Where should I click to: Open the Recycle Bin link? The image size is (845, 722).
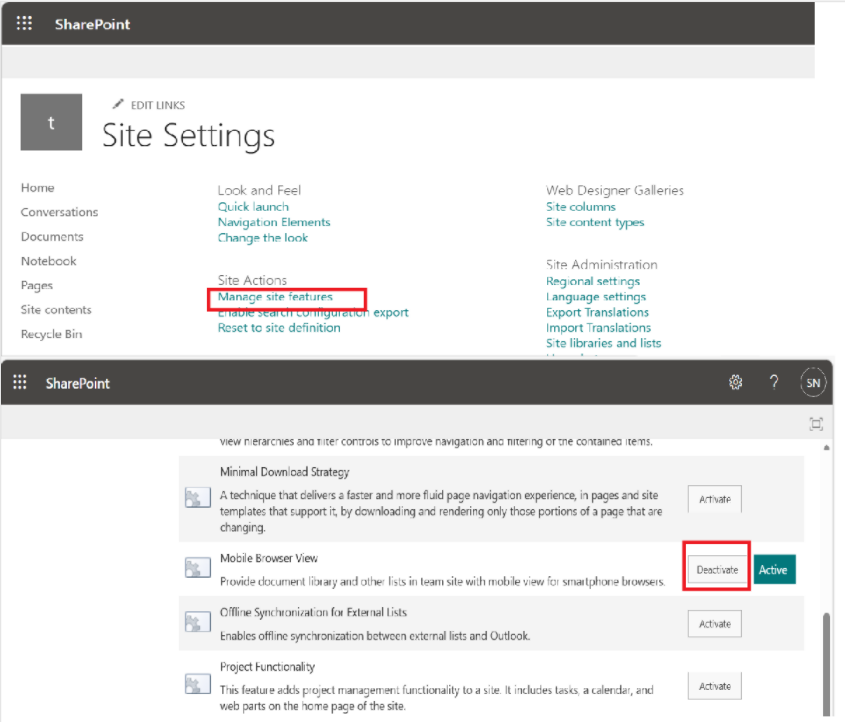click(52, 334)
